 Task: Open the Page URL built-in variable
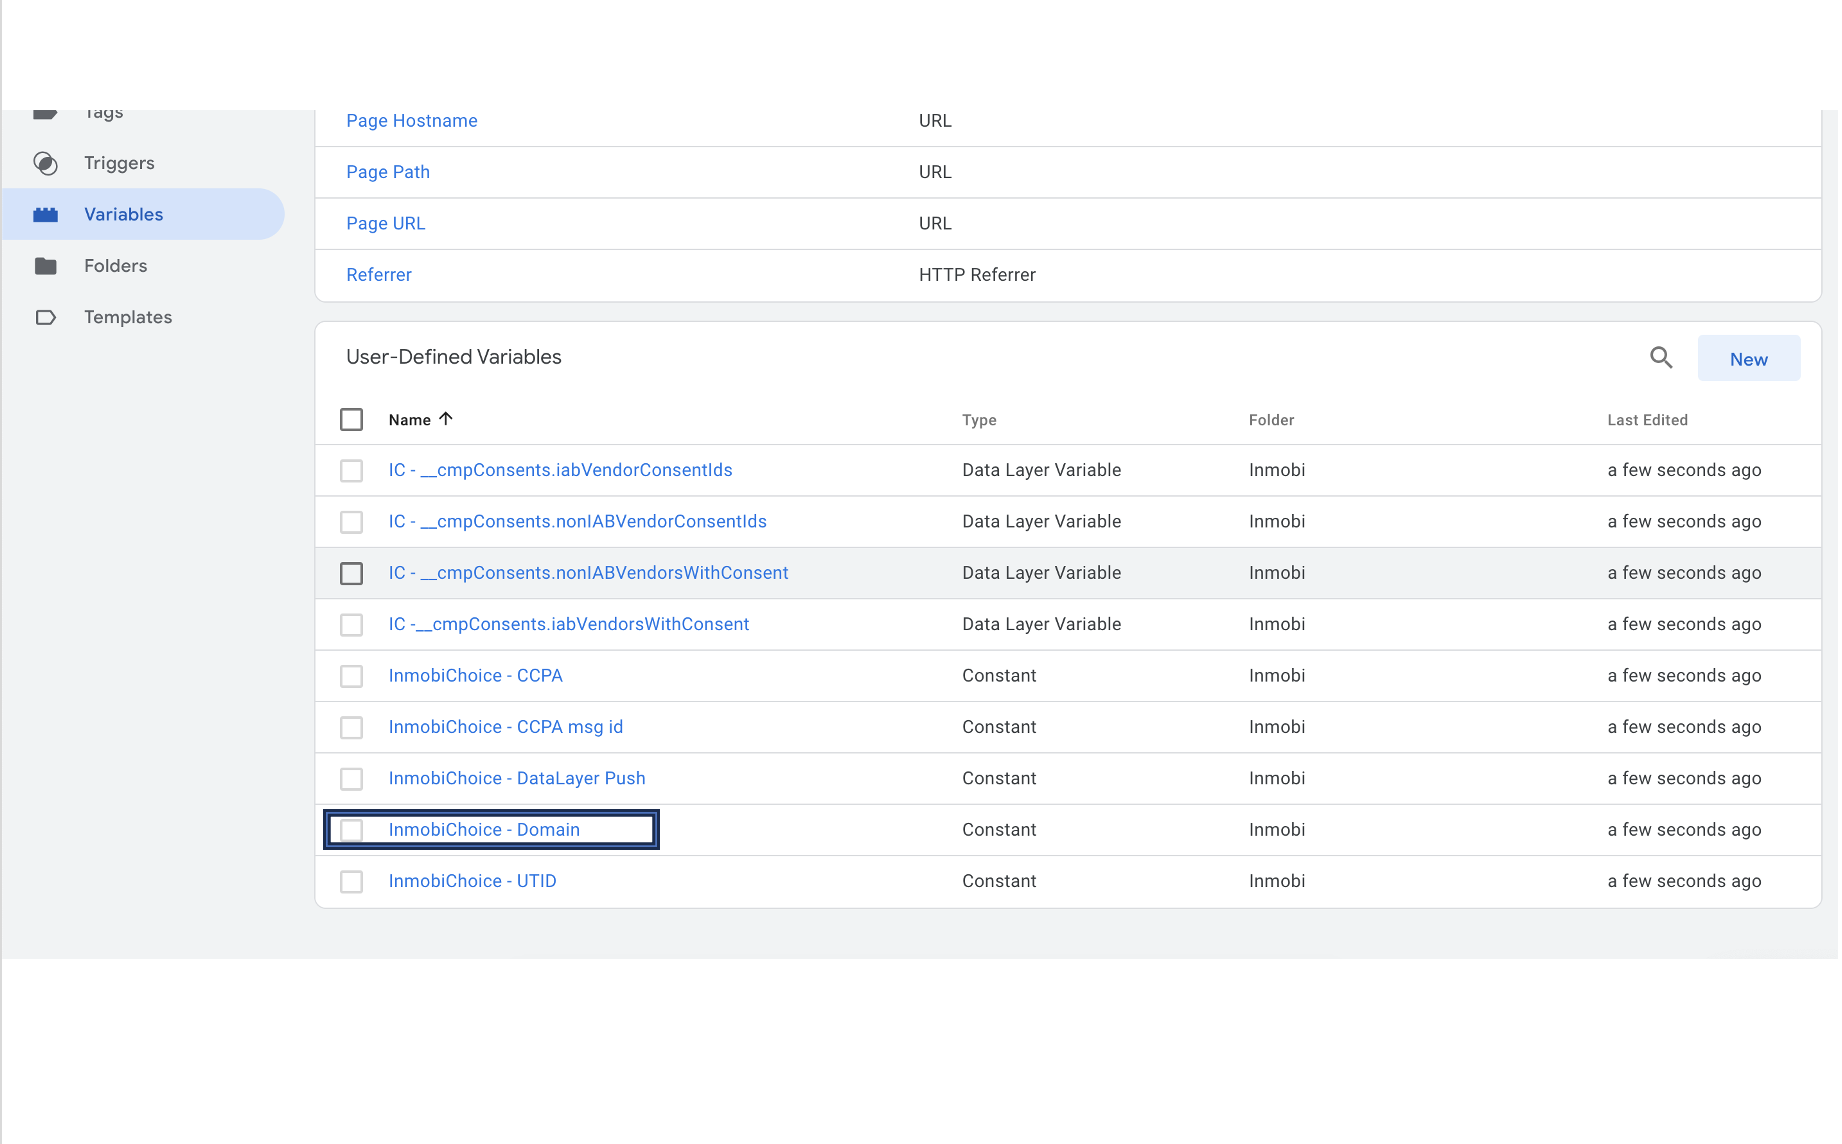coord(386,223)
